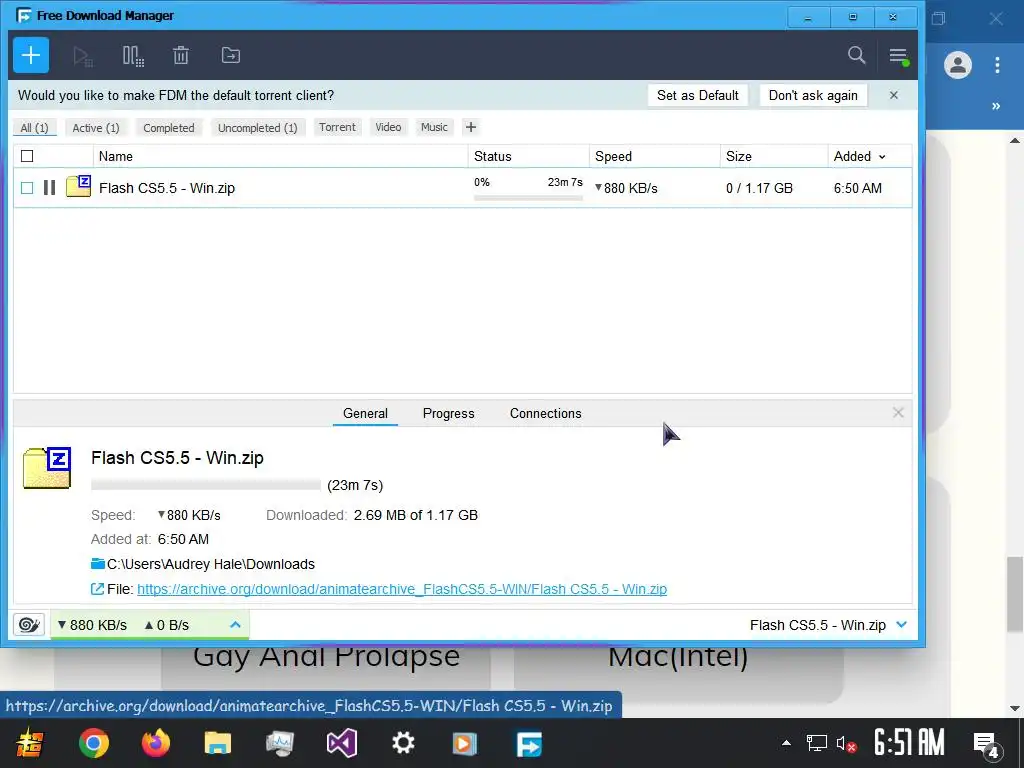Open File Explorer from taskbar

click(217, 743)
